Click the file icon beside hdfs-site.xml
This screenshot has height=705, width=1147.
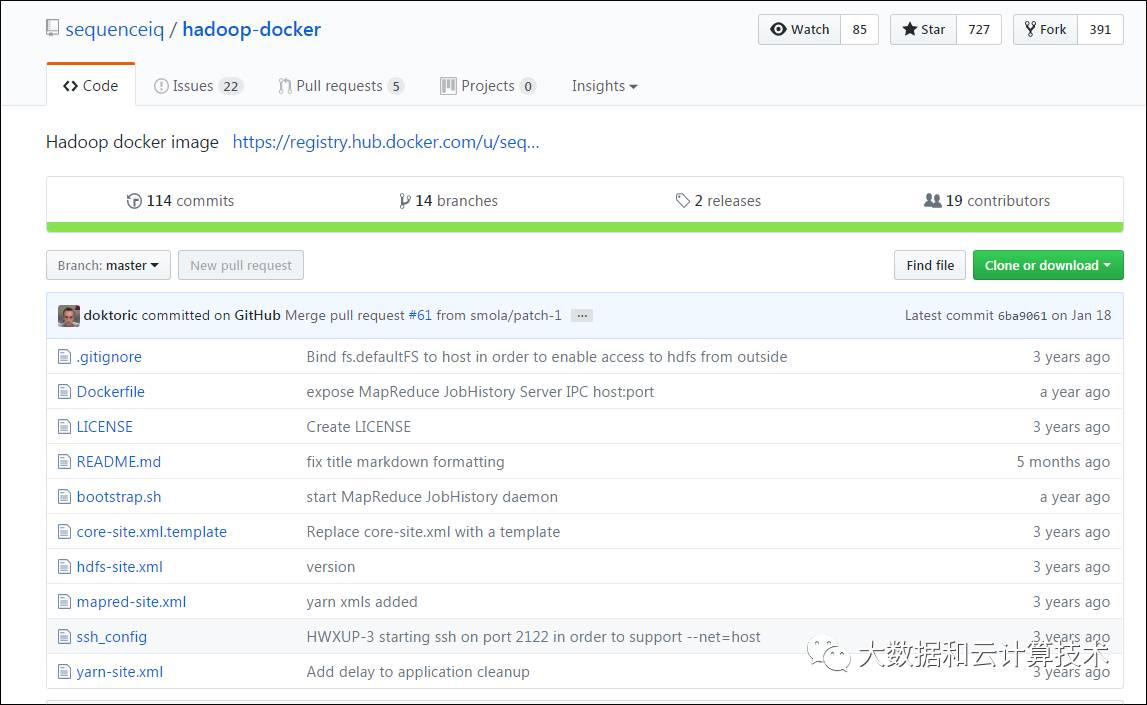coord(64,568)
